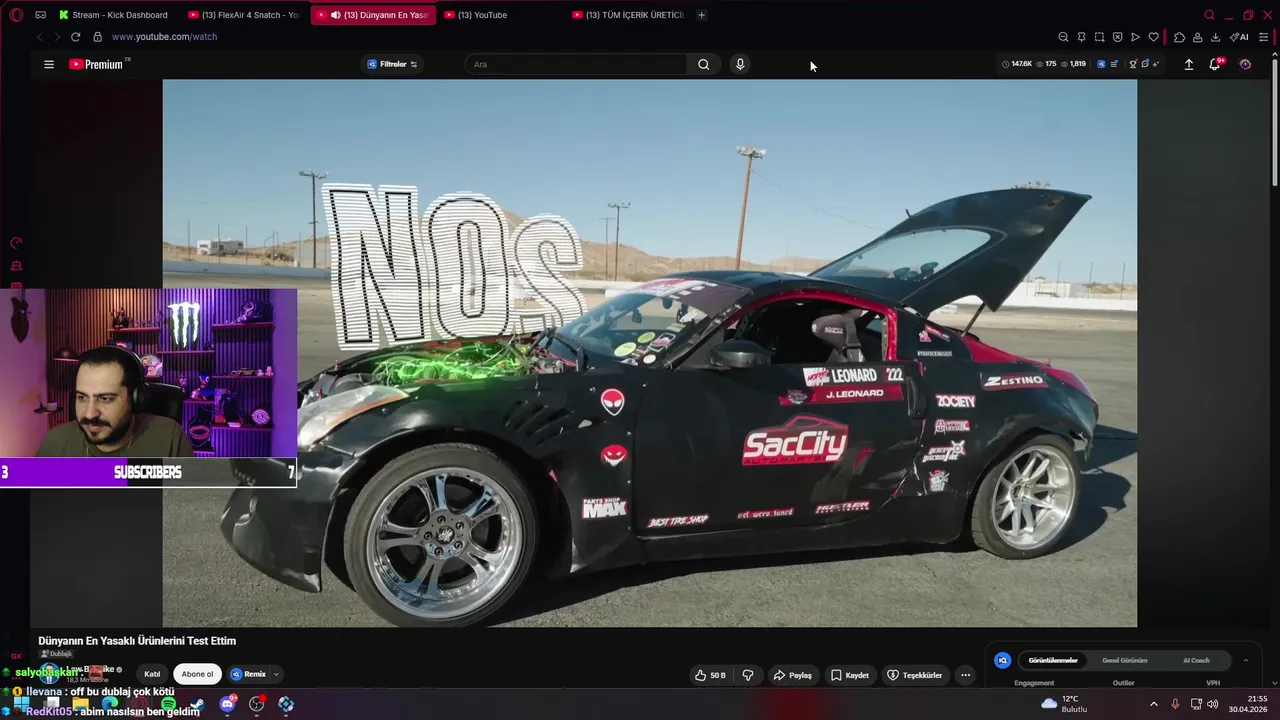This screenshot has width=1280, height=720.
Task: Open the extensions cube icon
Action: pos(1179,37)
